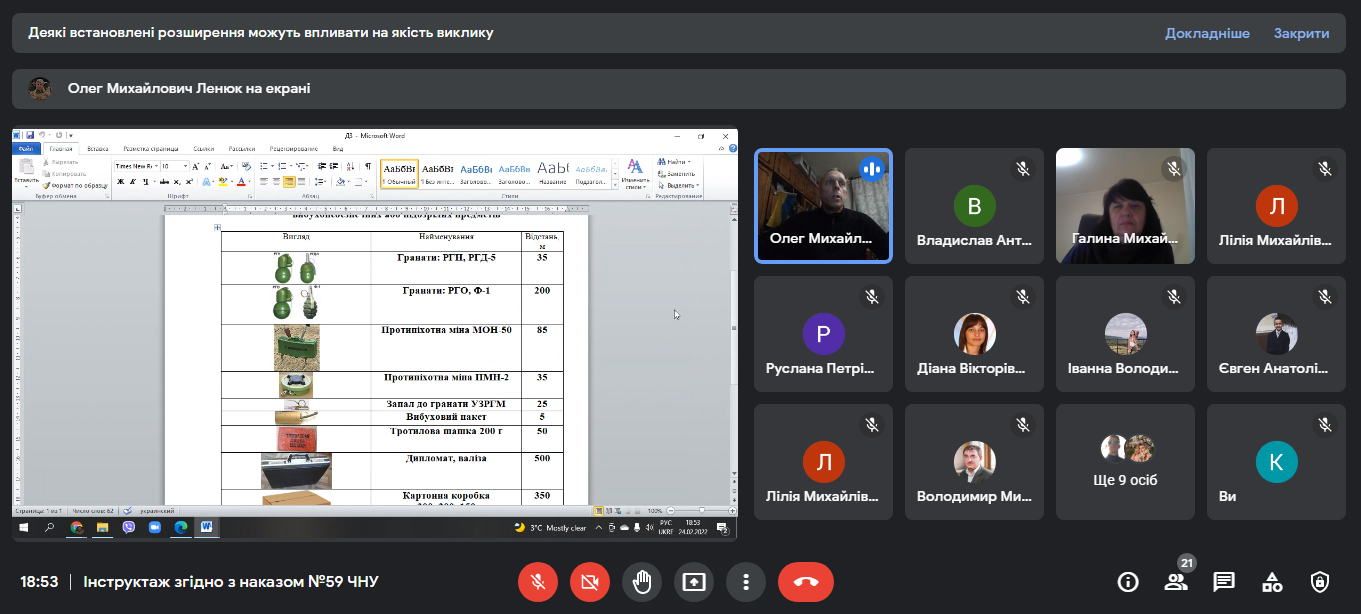
Task: Open host controls lock icon
Action: [1320, 582]
